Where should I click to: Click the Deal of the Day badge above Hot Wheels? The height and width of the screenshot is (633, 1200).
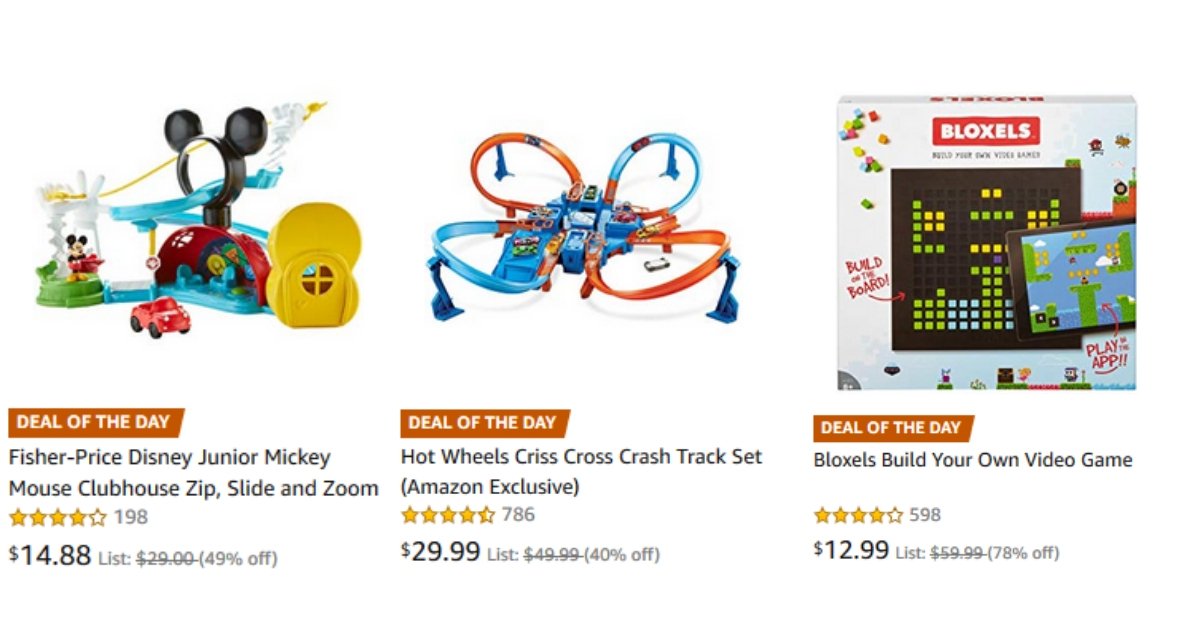[485, 422]
